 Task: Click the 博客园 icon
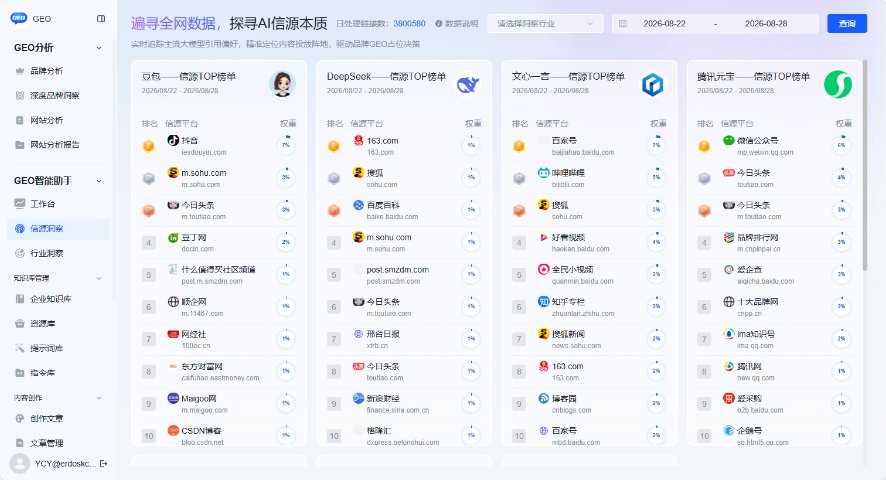tap(544, 399)
